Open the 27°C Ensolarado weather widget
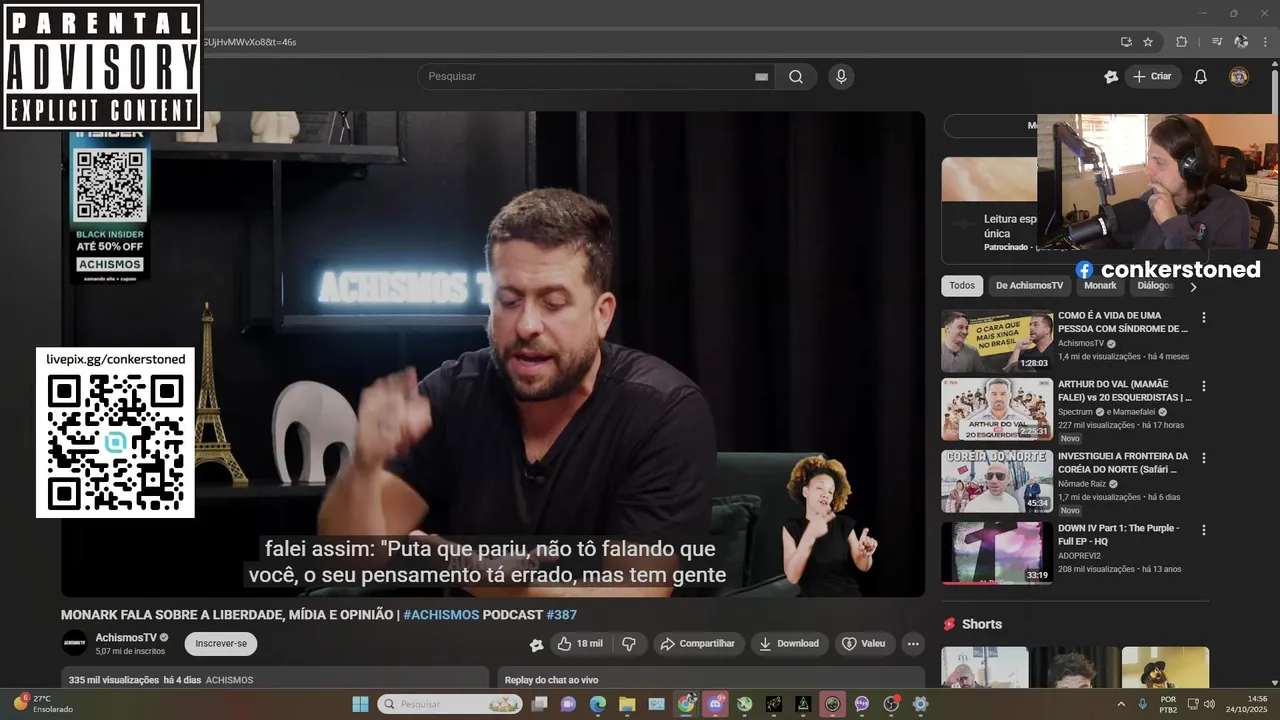This screenshot has width=1280, height=720. click(x=44, y=704)
